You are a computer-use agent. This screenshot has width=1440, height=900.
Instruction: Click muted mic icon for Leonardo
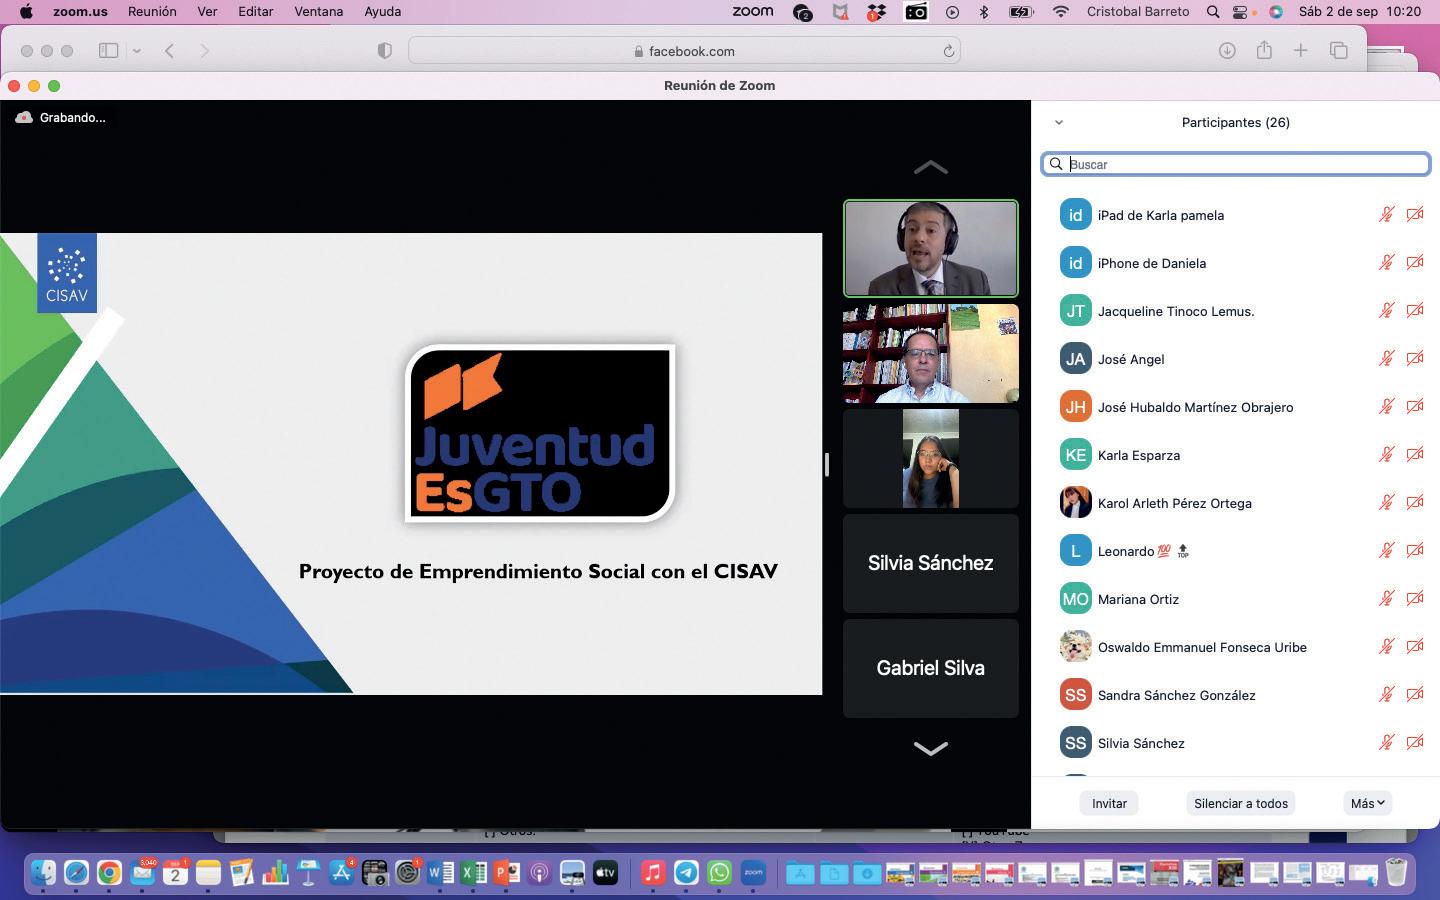1387,551
